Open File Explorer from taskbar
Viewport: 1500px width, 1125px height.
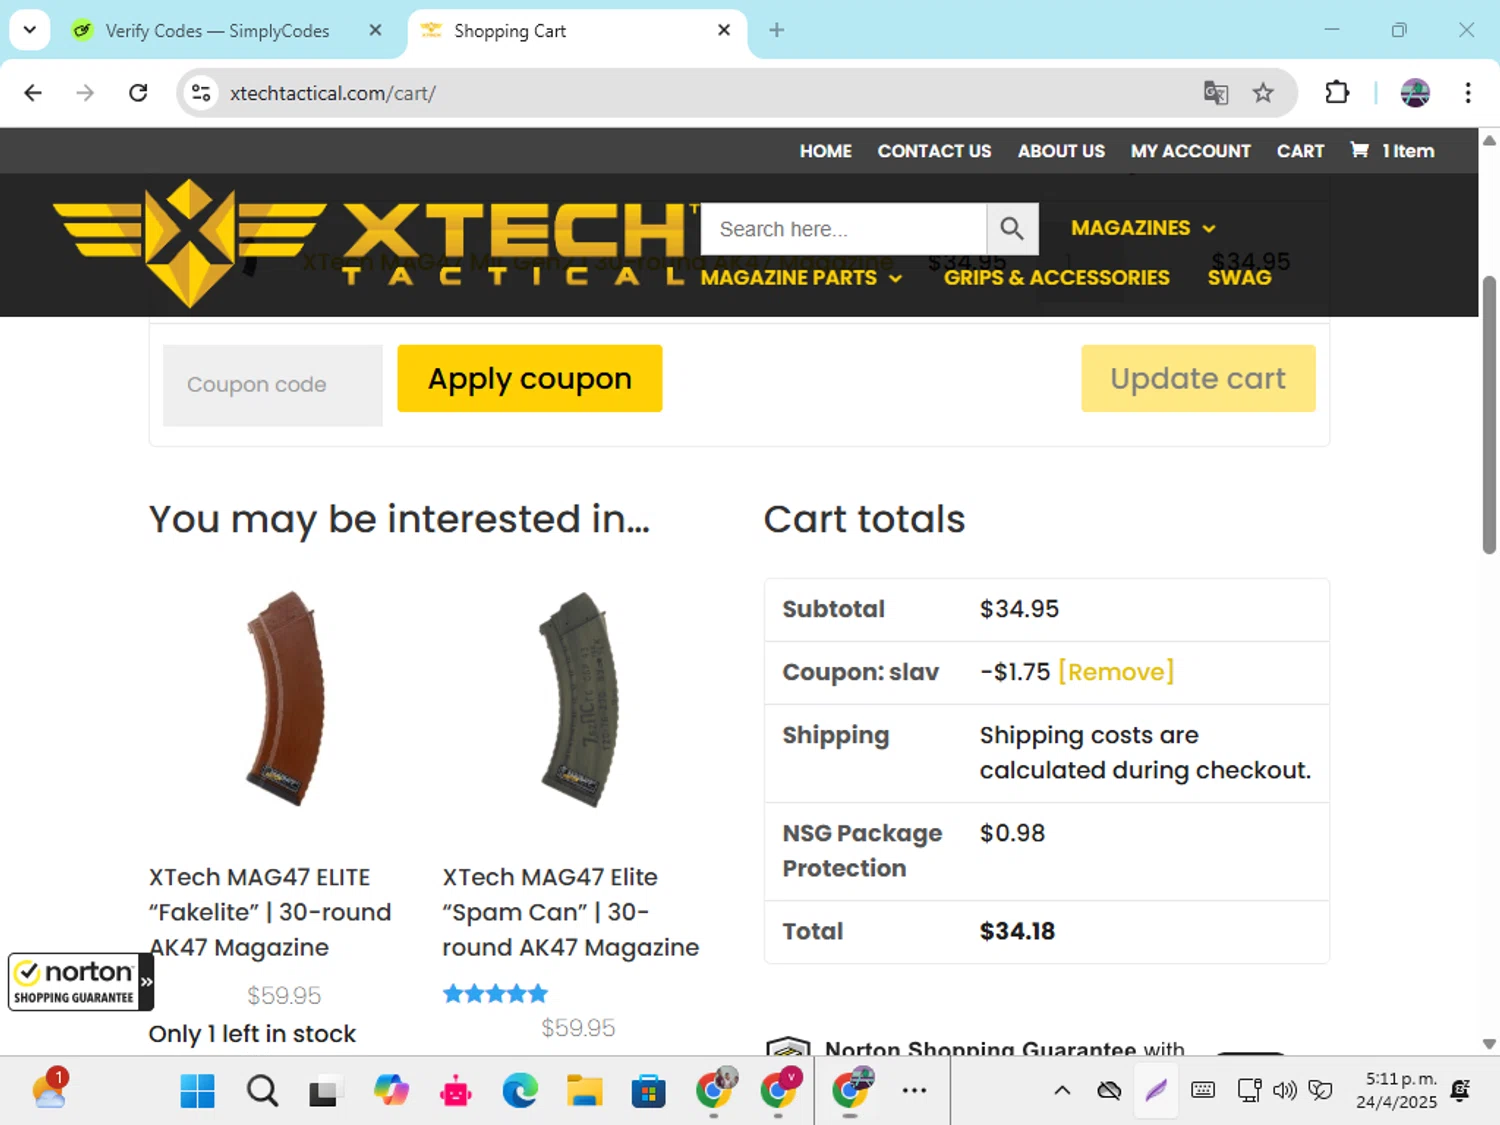tap(584, 1091)
